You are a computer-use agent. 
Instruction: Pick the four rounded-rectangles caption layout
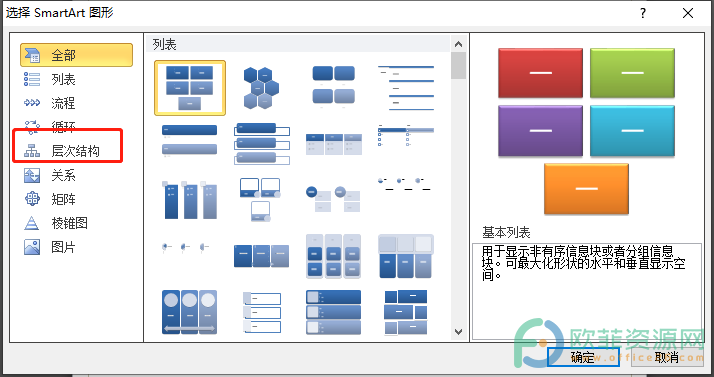point(333,86)
